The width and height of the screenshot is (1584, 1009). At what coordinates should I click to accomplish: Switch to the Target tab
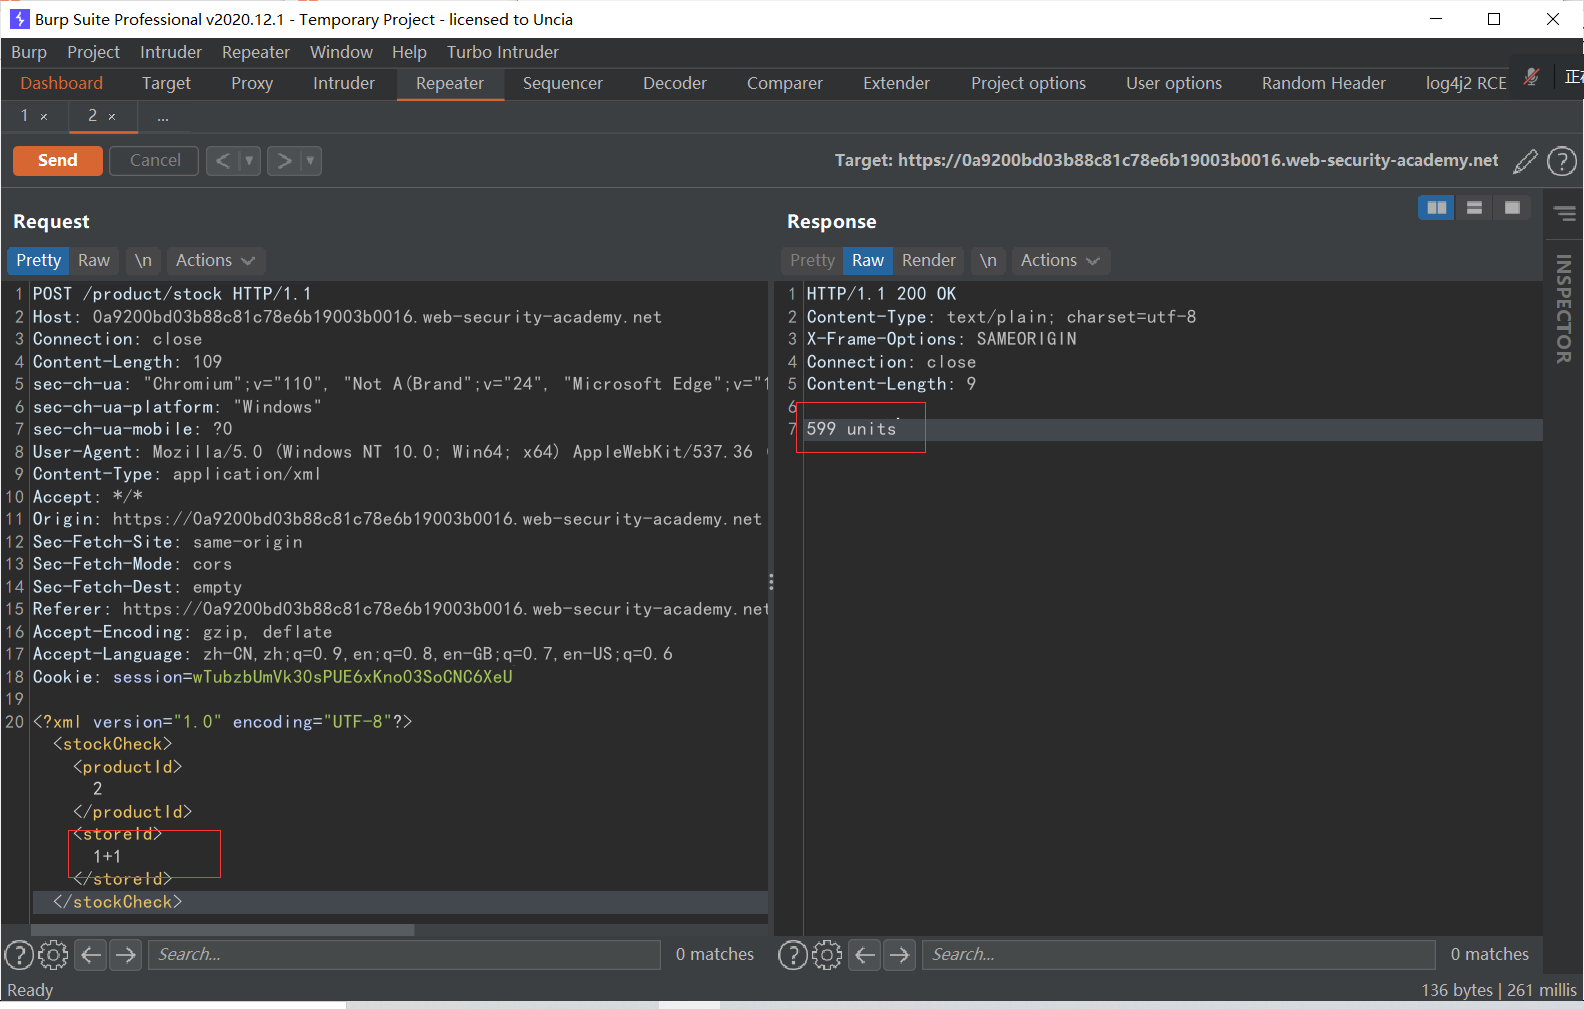[x=166, y=83]
